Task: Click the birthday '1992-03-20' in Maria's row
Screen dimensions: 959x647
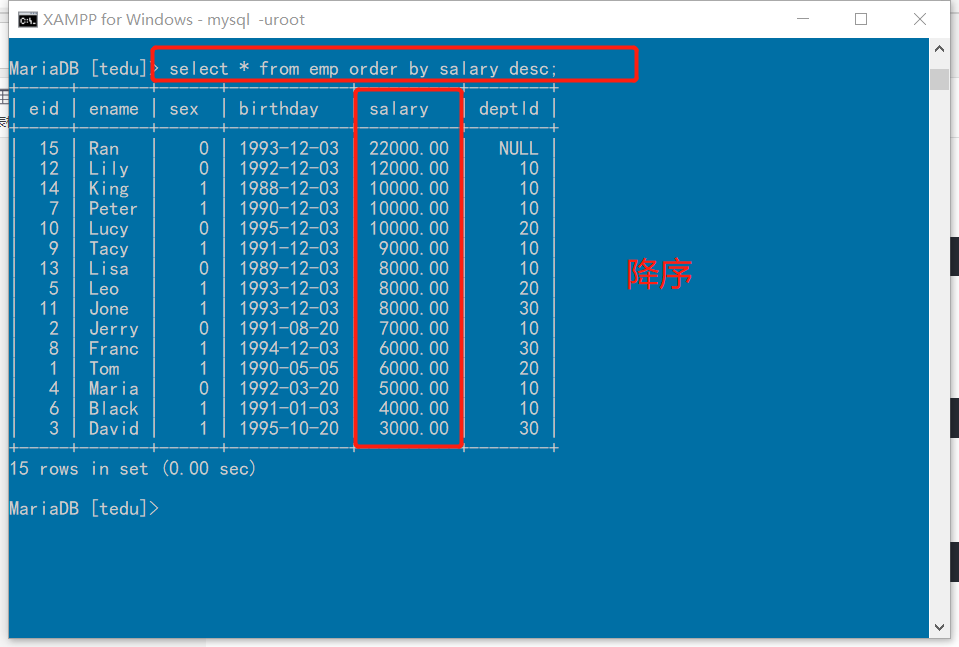Action: tap(289, 389)
